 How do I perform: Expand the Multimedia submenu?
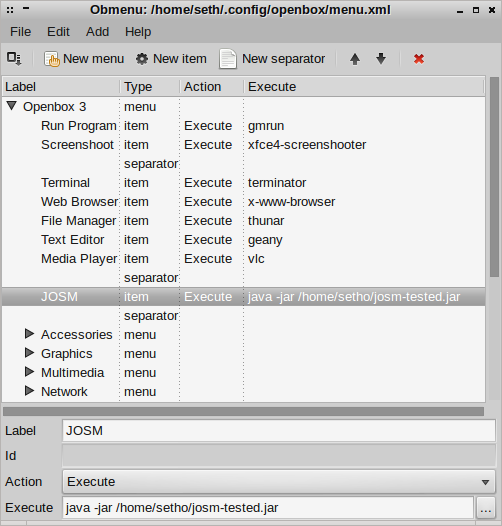pos(30,372)
